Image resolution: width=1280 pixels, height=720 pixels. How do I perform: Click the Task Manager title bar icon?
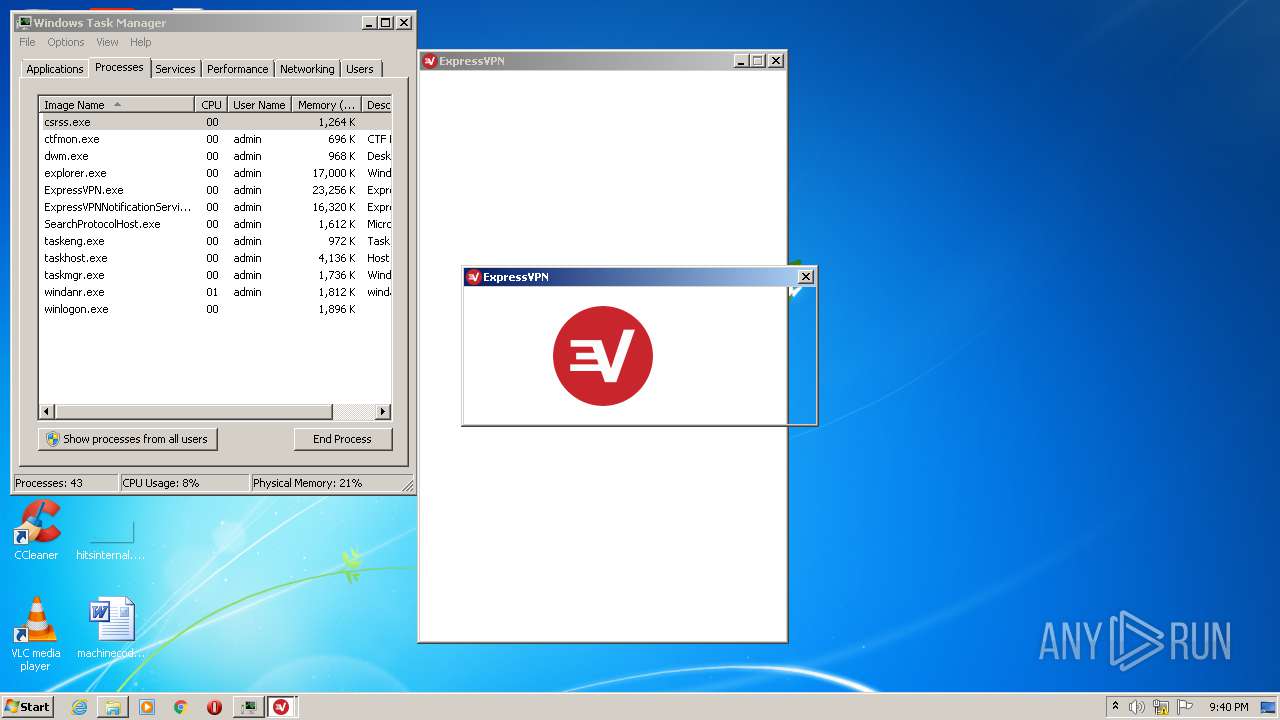coord(24,22)
